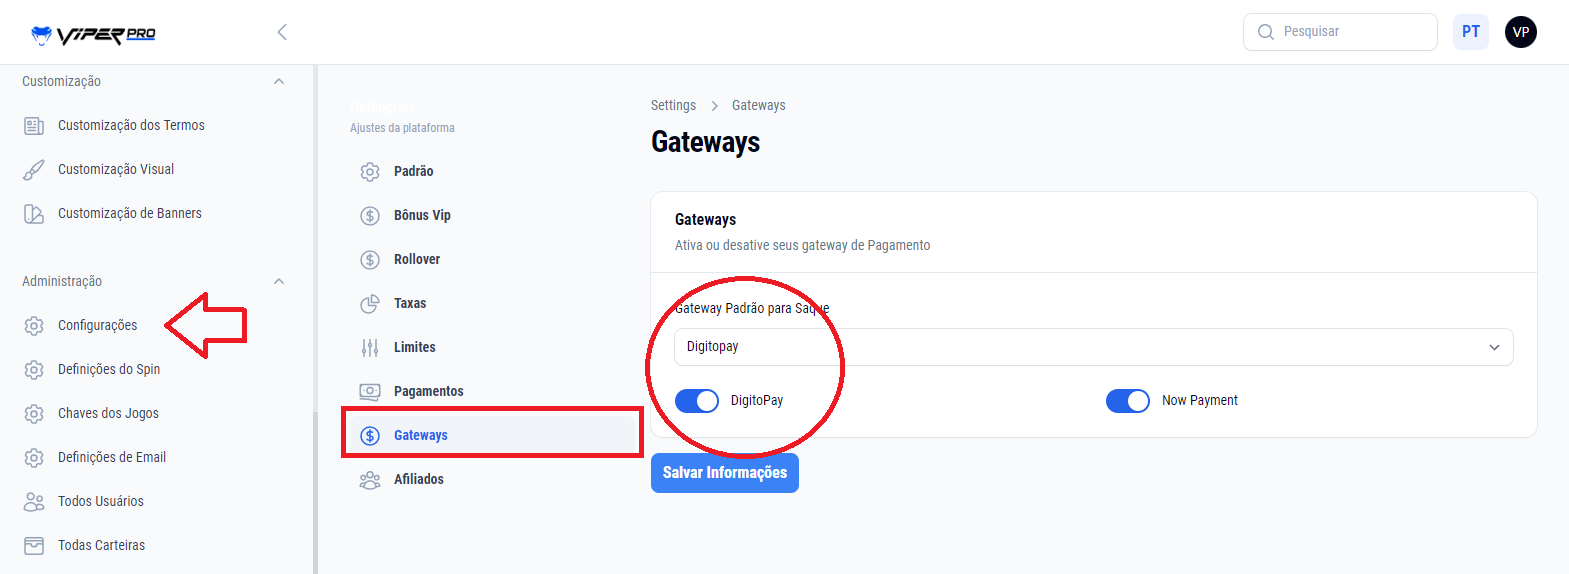Open the VP user avatar menu
The width and height of the screenshot is (1569, 574).
click(1520, 32)
